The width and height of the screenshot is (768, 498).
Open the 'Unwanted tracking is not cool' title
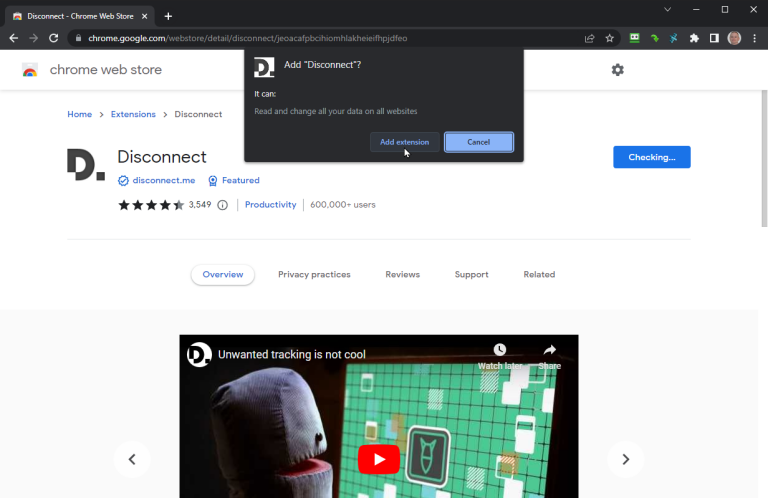tap(291, 355)
